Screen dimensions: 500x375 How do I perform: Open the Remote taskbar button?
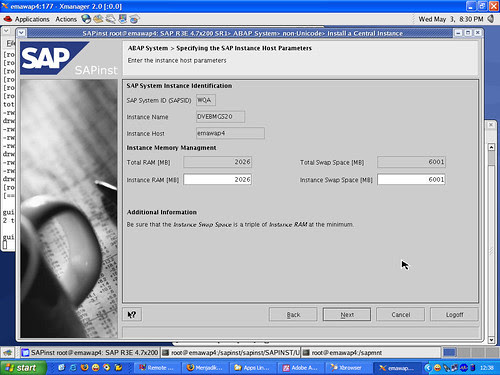(x=157, y=368)
